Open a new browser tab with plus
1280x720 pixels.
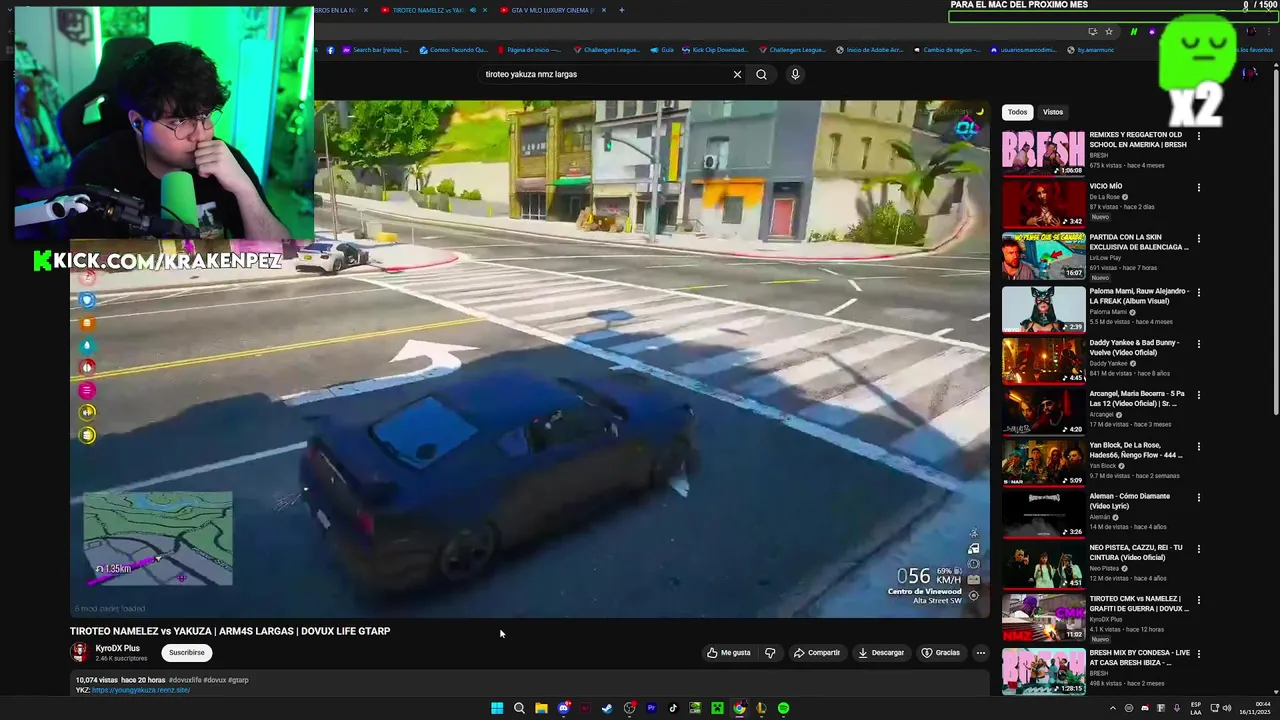pos(621,10)
